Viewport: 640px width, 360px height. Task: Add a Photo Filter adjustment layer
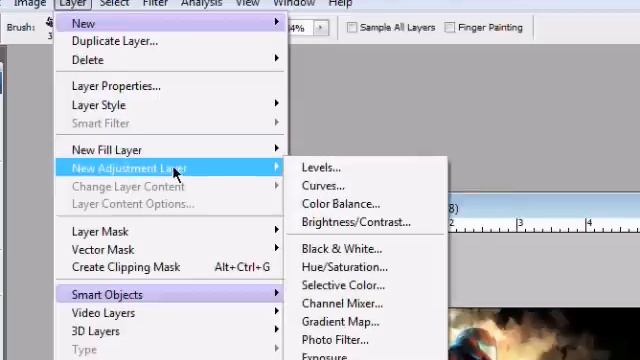[x=366, y=340]
